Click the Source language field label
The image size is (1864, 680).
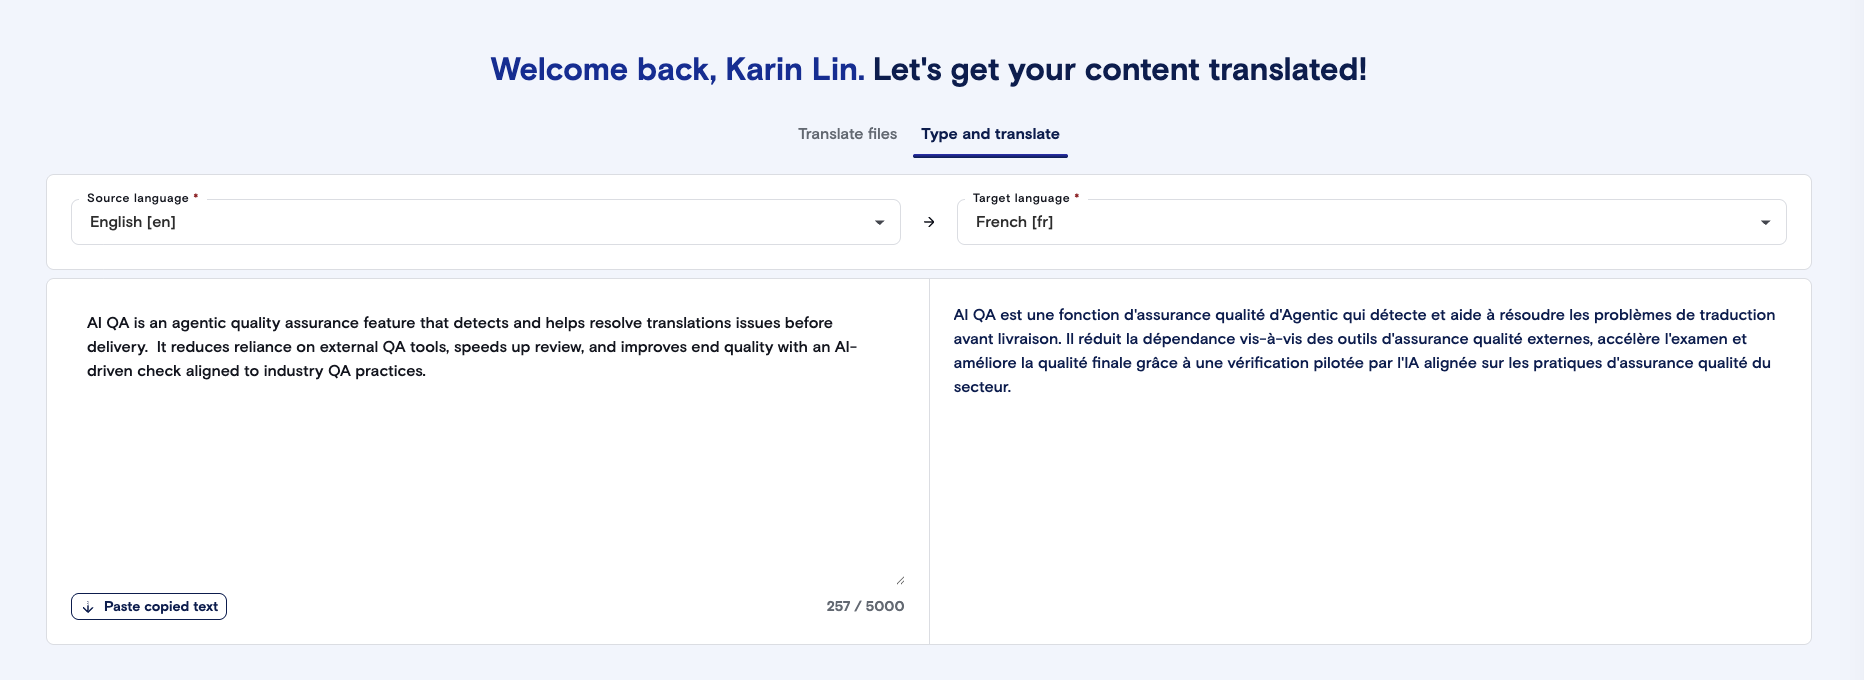(x=138, y=198)
